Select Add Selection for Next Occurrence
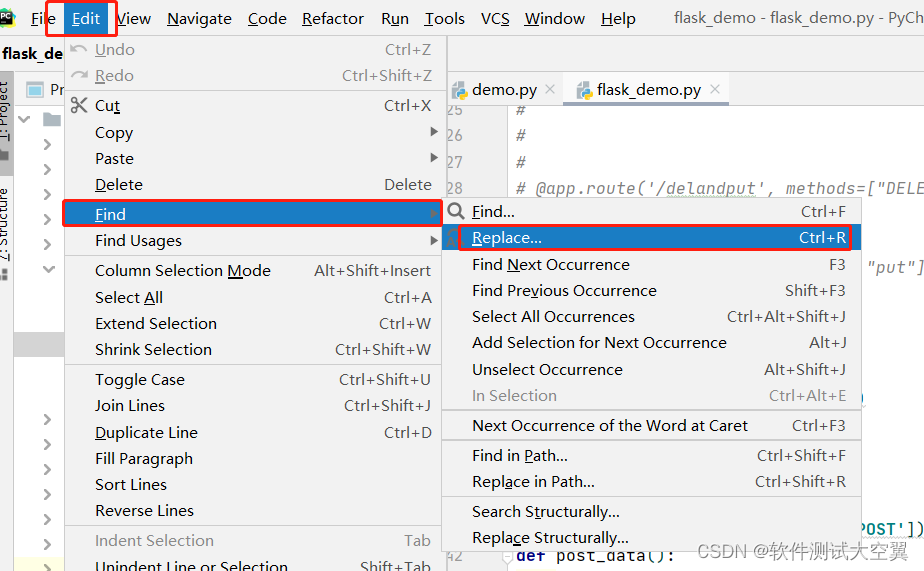 [652, 342]
